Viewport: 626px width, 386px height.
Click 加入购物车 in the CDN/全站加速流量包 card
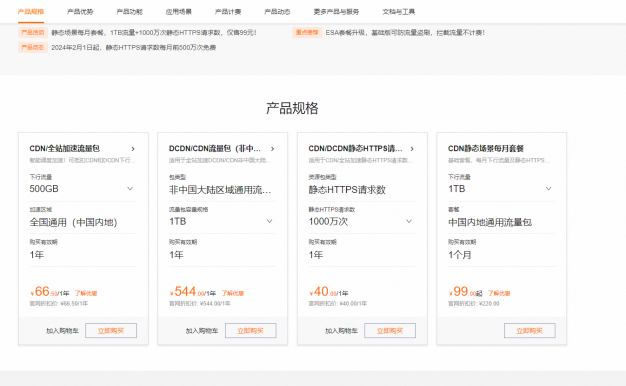click(62, 331)
